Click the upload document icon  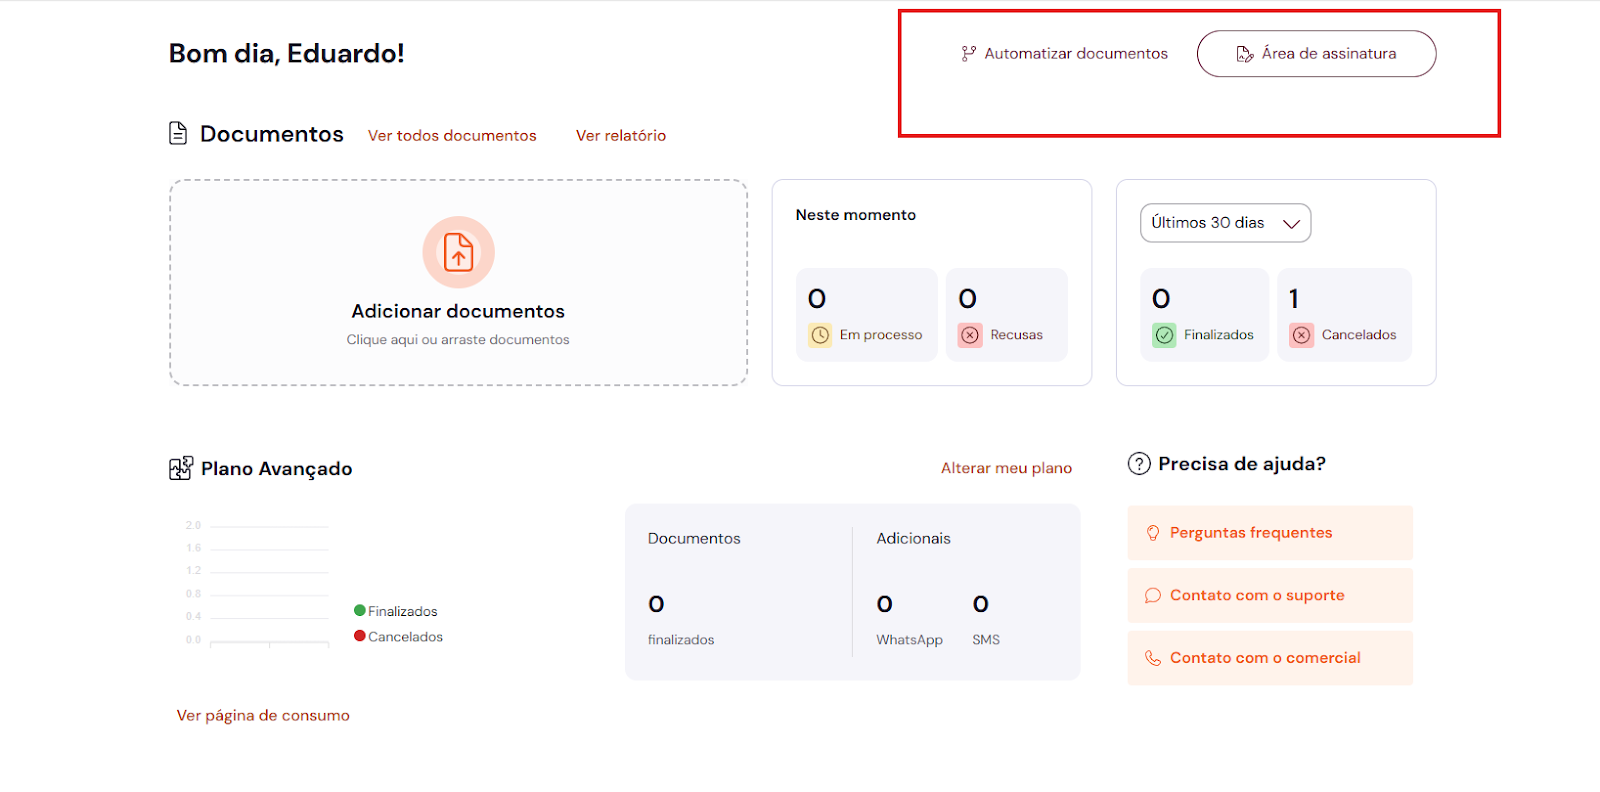coord(458,252)
